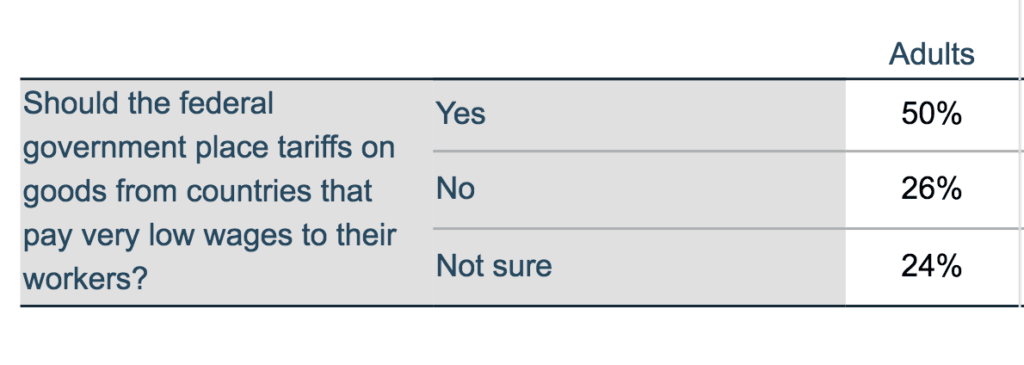Click the table's dark top border line
This screenshot has width=1024, height=365.
pyautogui.click(x=519, y=79)
